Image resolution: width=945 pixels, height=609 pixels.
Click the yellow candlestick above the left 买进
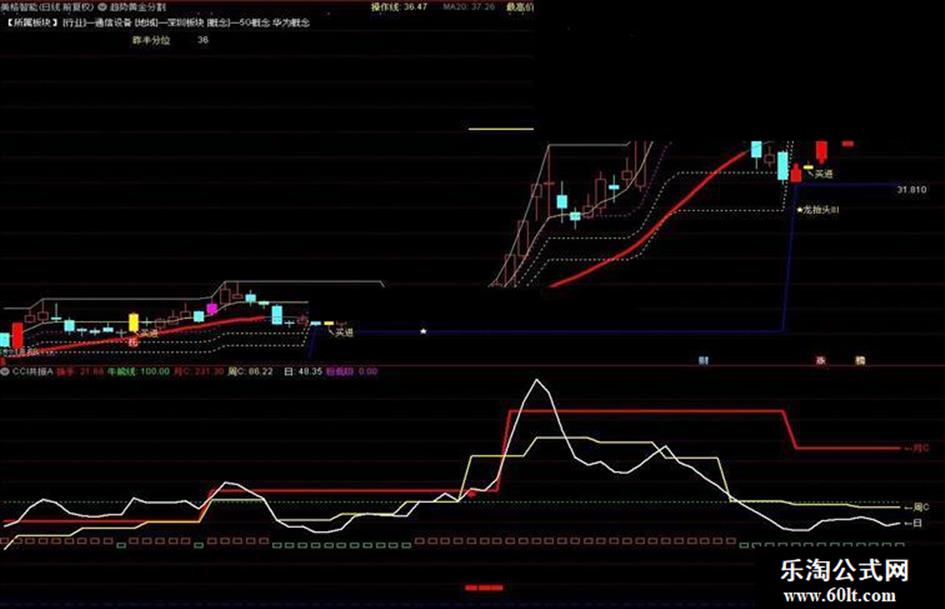(x=134, y=322)
